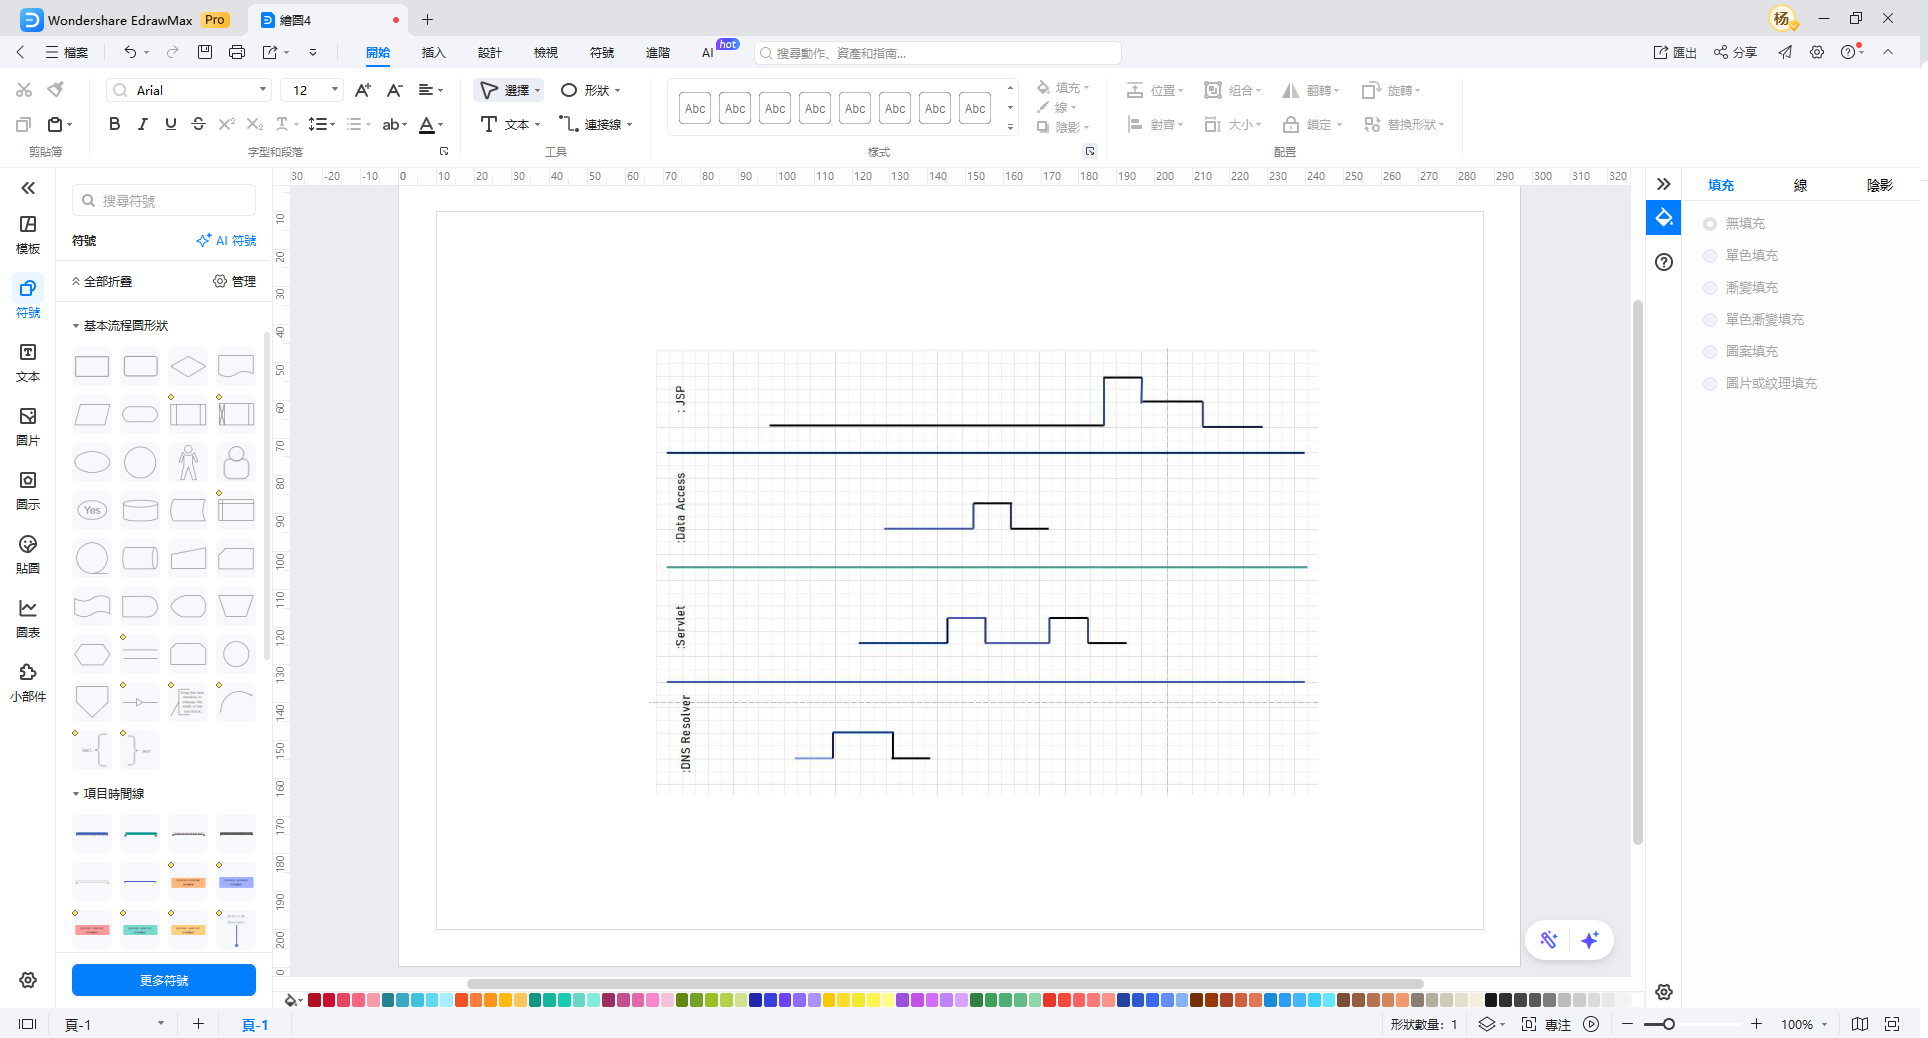1928x1038 pixels.
Task: Select the 漸變填充 gradient fill option
Action: pyautogui.click(x=1710, y=288)
